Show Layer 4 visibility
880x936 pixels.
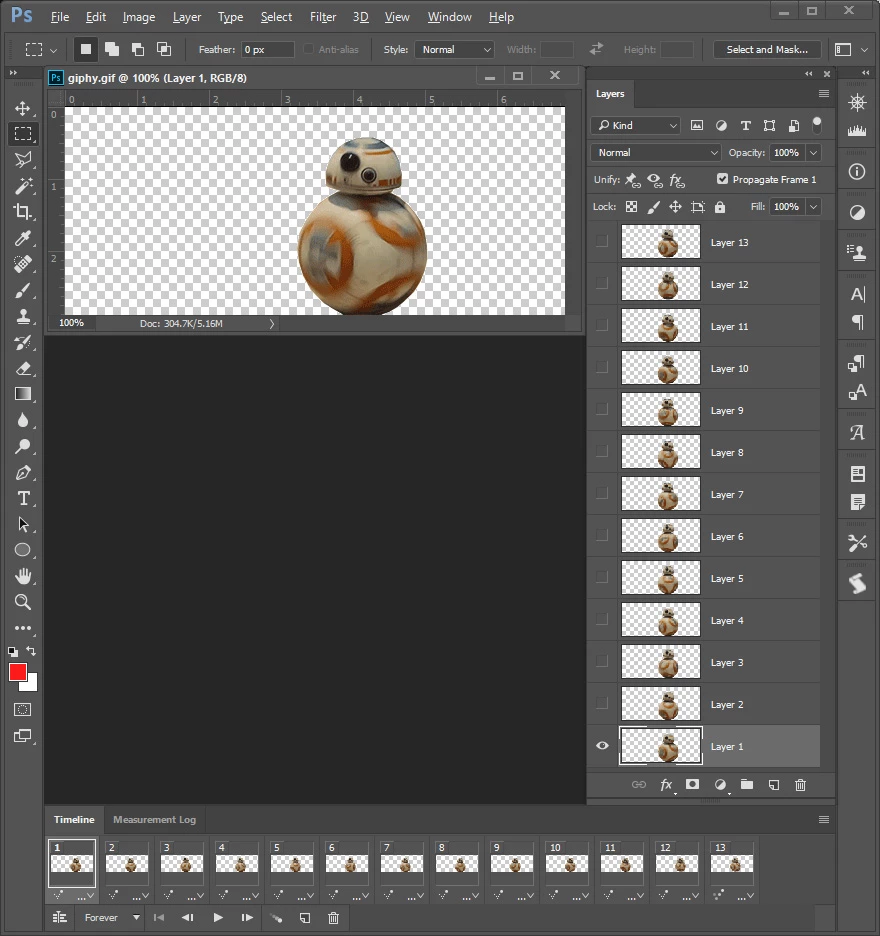(602, 619)
